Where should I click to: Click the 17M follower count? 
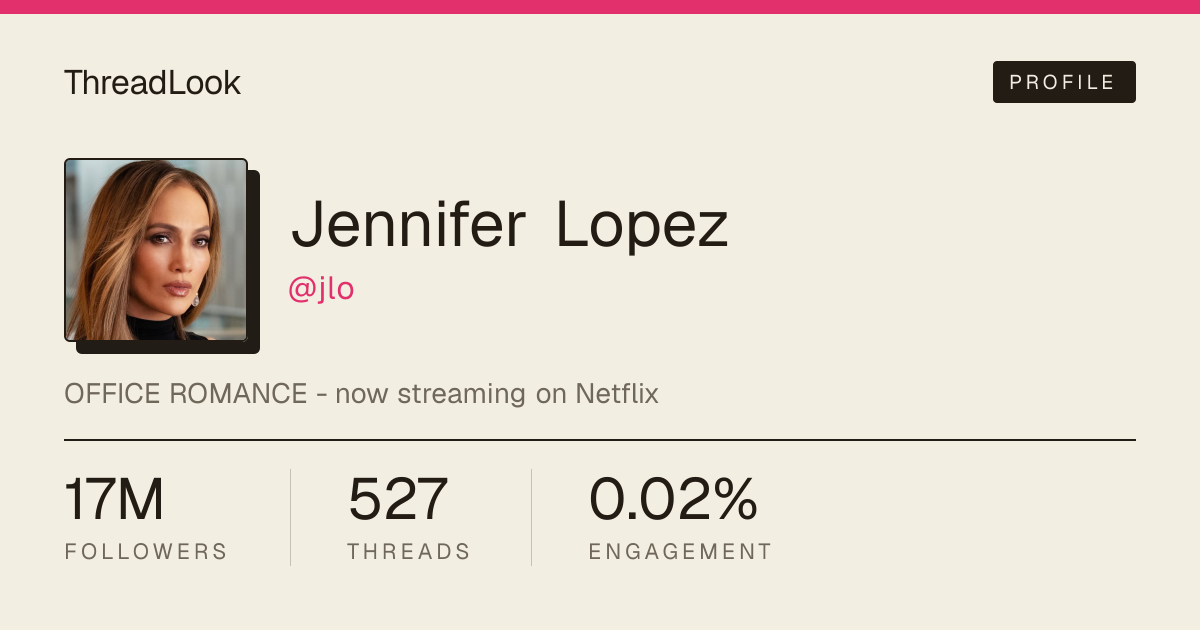(x=114, y=500)
